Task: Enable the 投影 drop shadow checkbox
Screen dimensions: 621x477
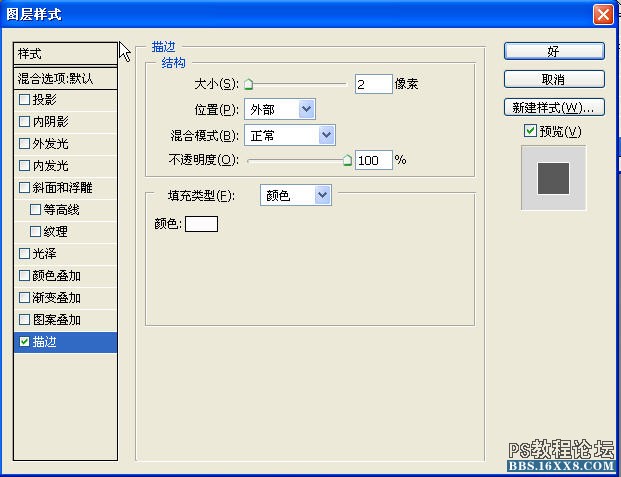Action: point(25,99)
